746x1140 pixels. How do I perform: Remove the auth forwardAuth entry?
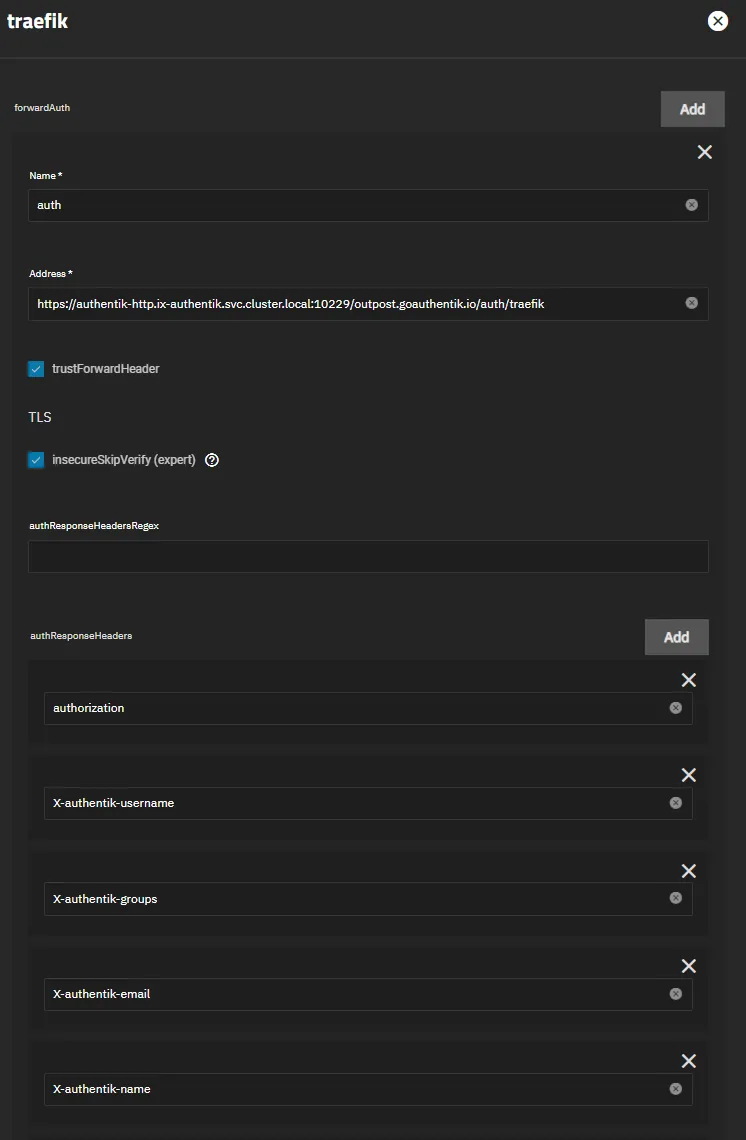pos(704,152)
